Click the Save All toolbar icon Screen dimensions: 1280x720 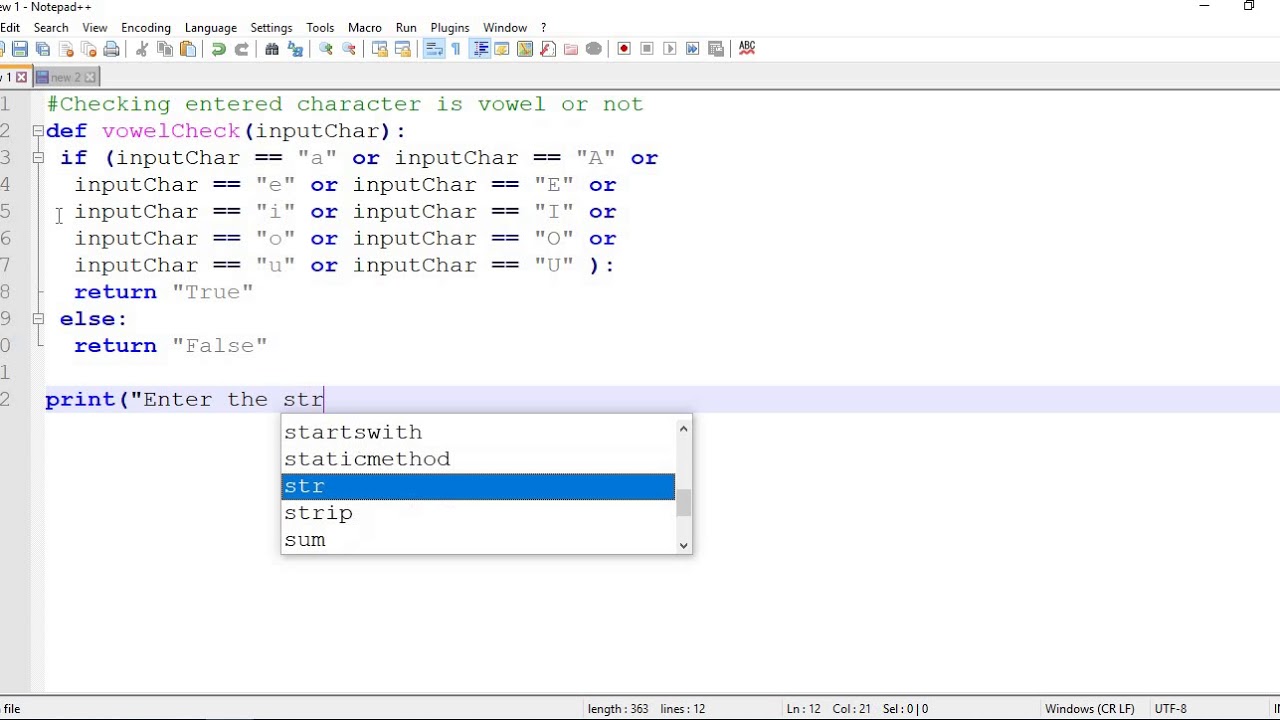(42, 49)
